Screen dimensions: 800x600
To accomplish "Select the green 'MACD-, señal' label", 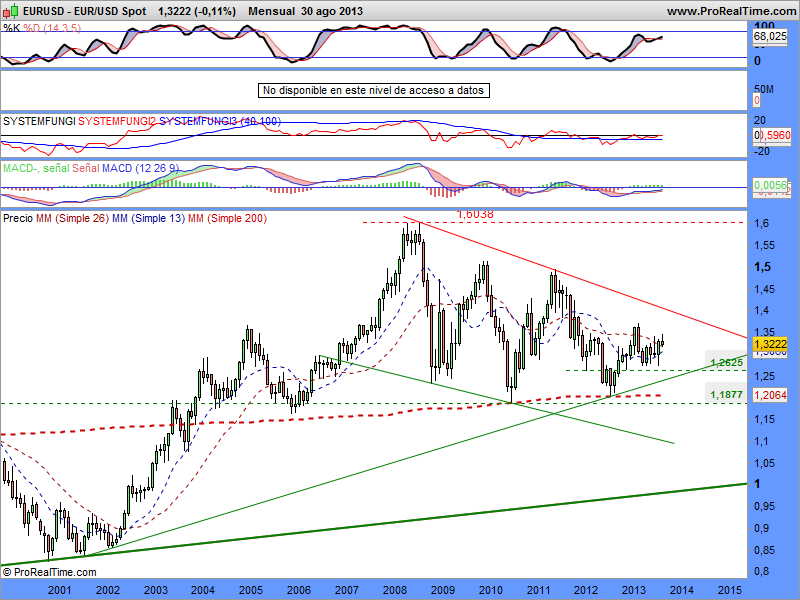I will (36, 168).
